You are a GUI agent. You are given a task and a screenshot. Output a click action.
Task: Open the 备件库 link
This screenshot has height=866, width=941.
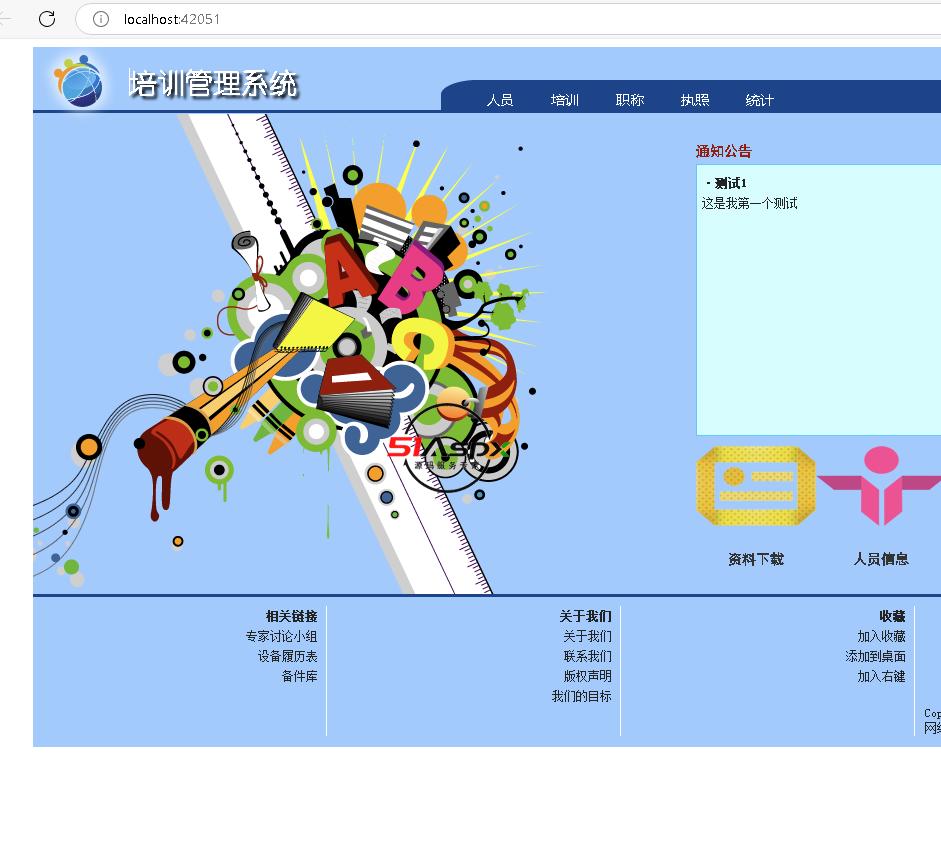[299, 676]
